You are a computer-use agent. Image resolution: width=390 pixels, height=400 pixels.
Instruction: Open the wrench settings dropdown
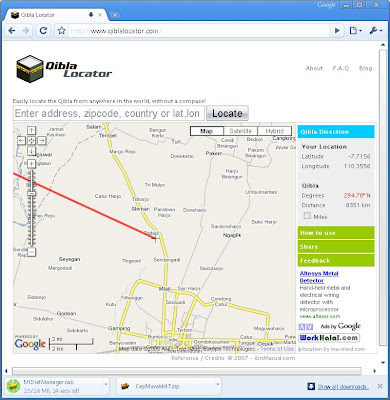375,31
